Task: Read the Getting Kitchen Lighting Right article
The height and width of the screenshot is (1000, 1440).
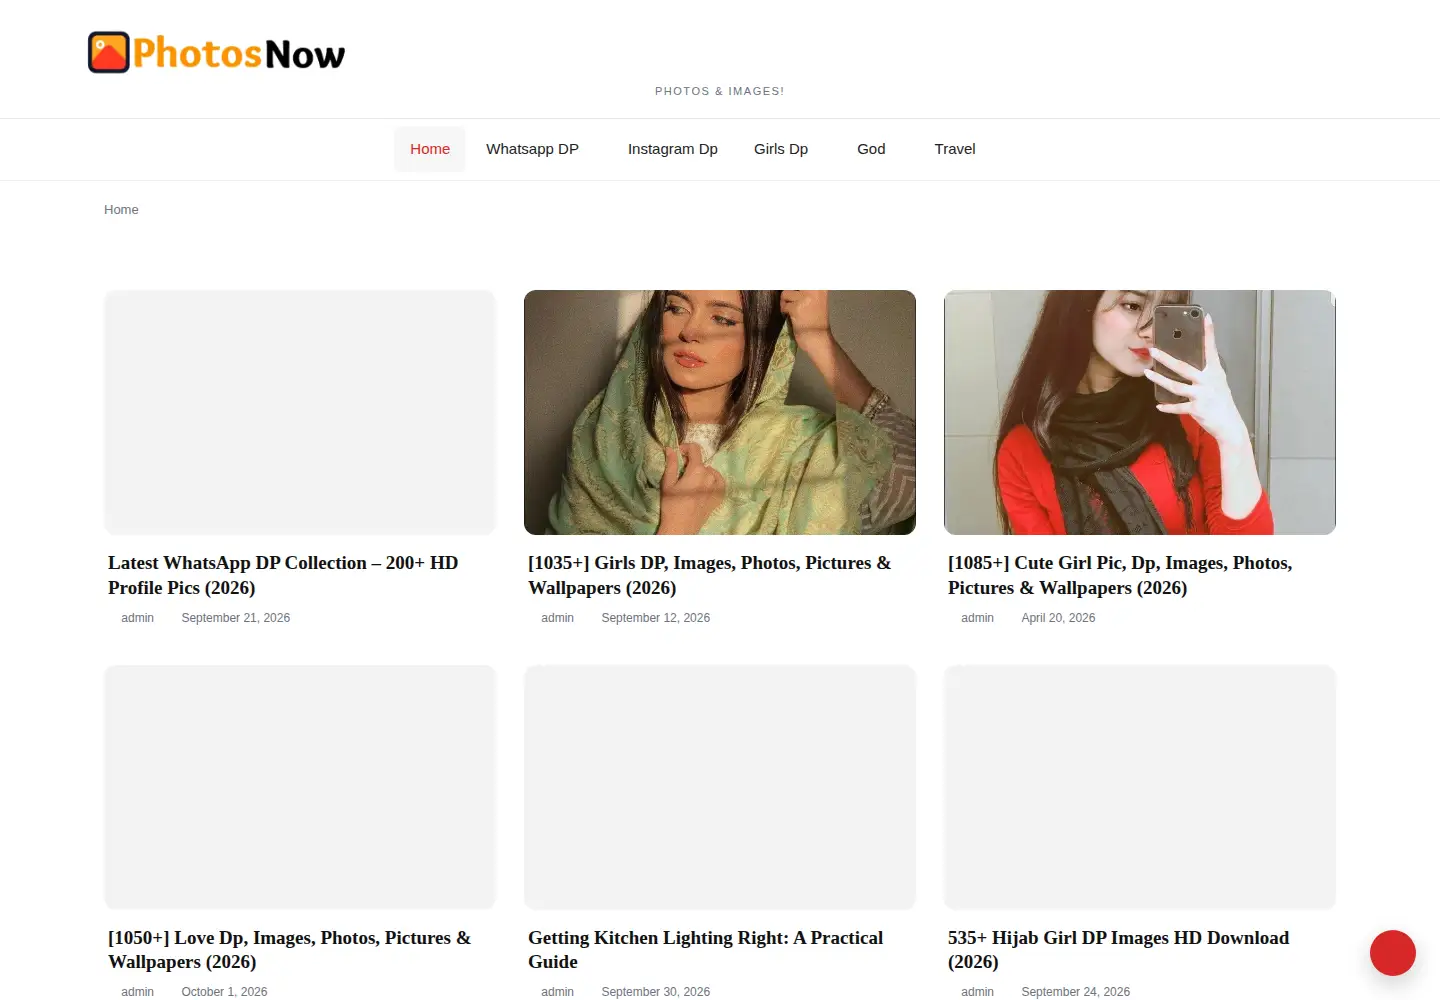Action: 706,950
